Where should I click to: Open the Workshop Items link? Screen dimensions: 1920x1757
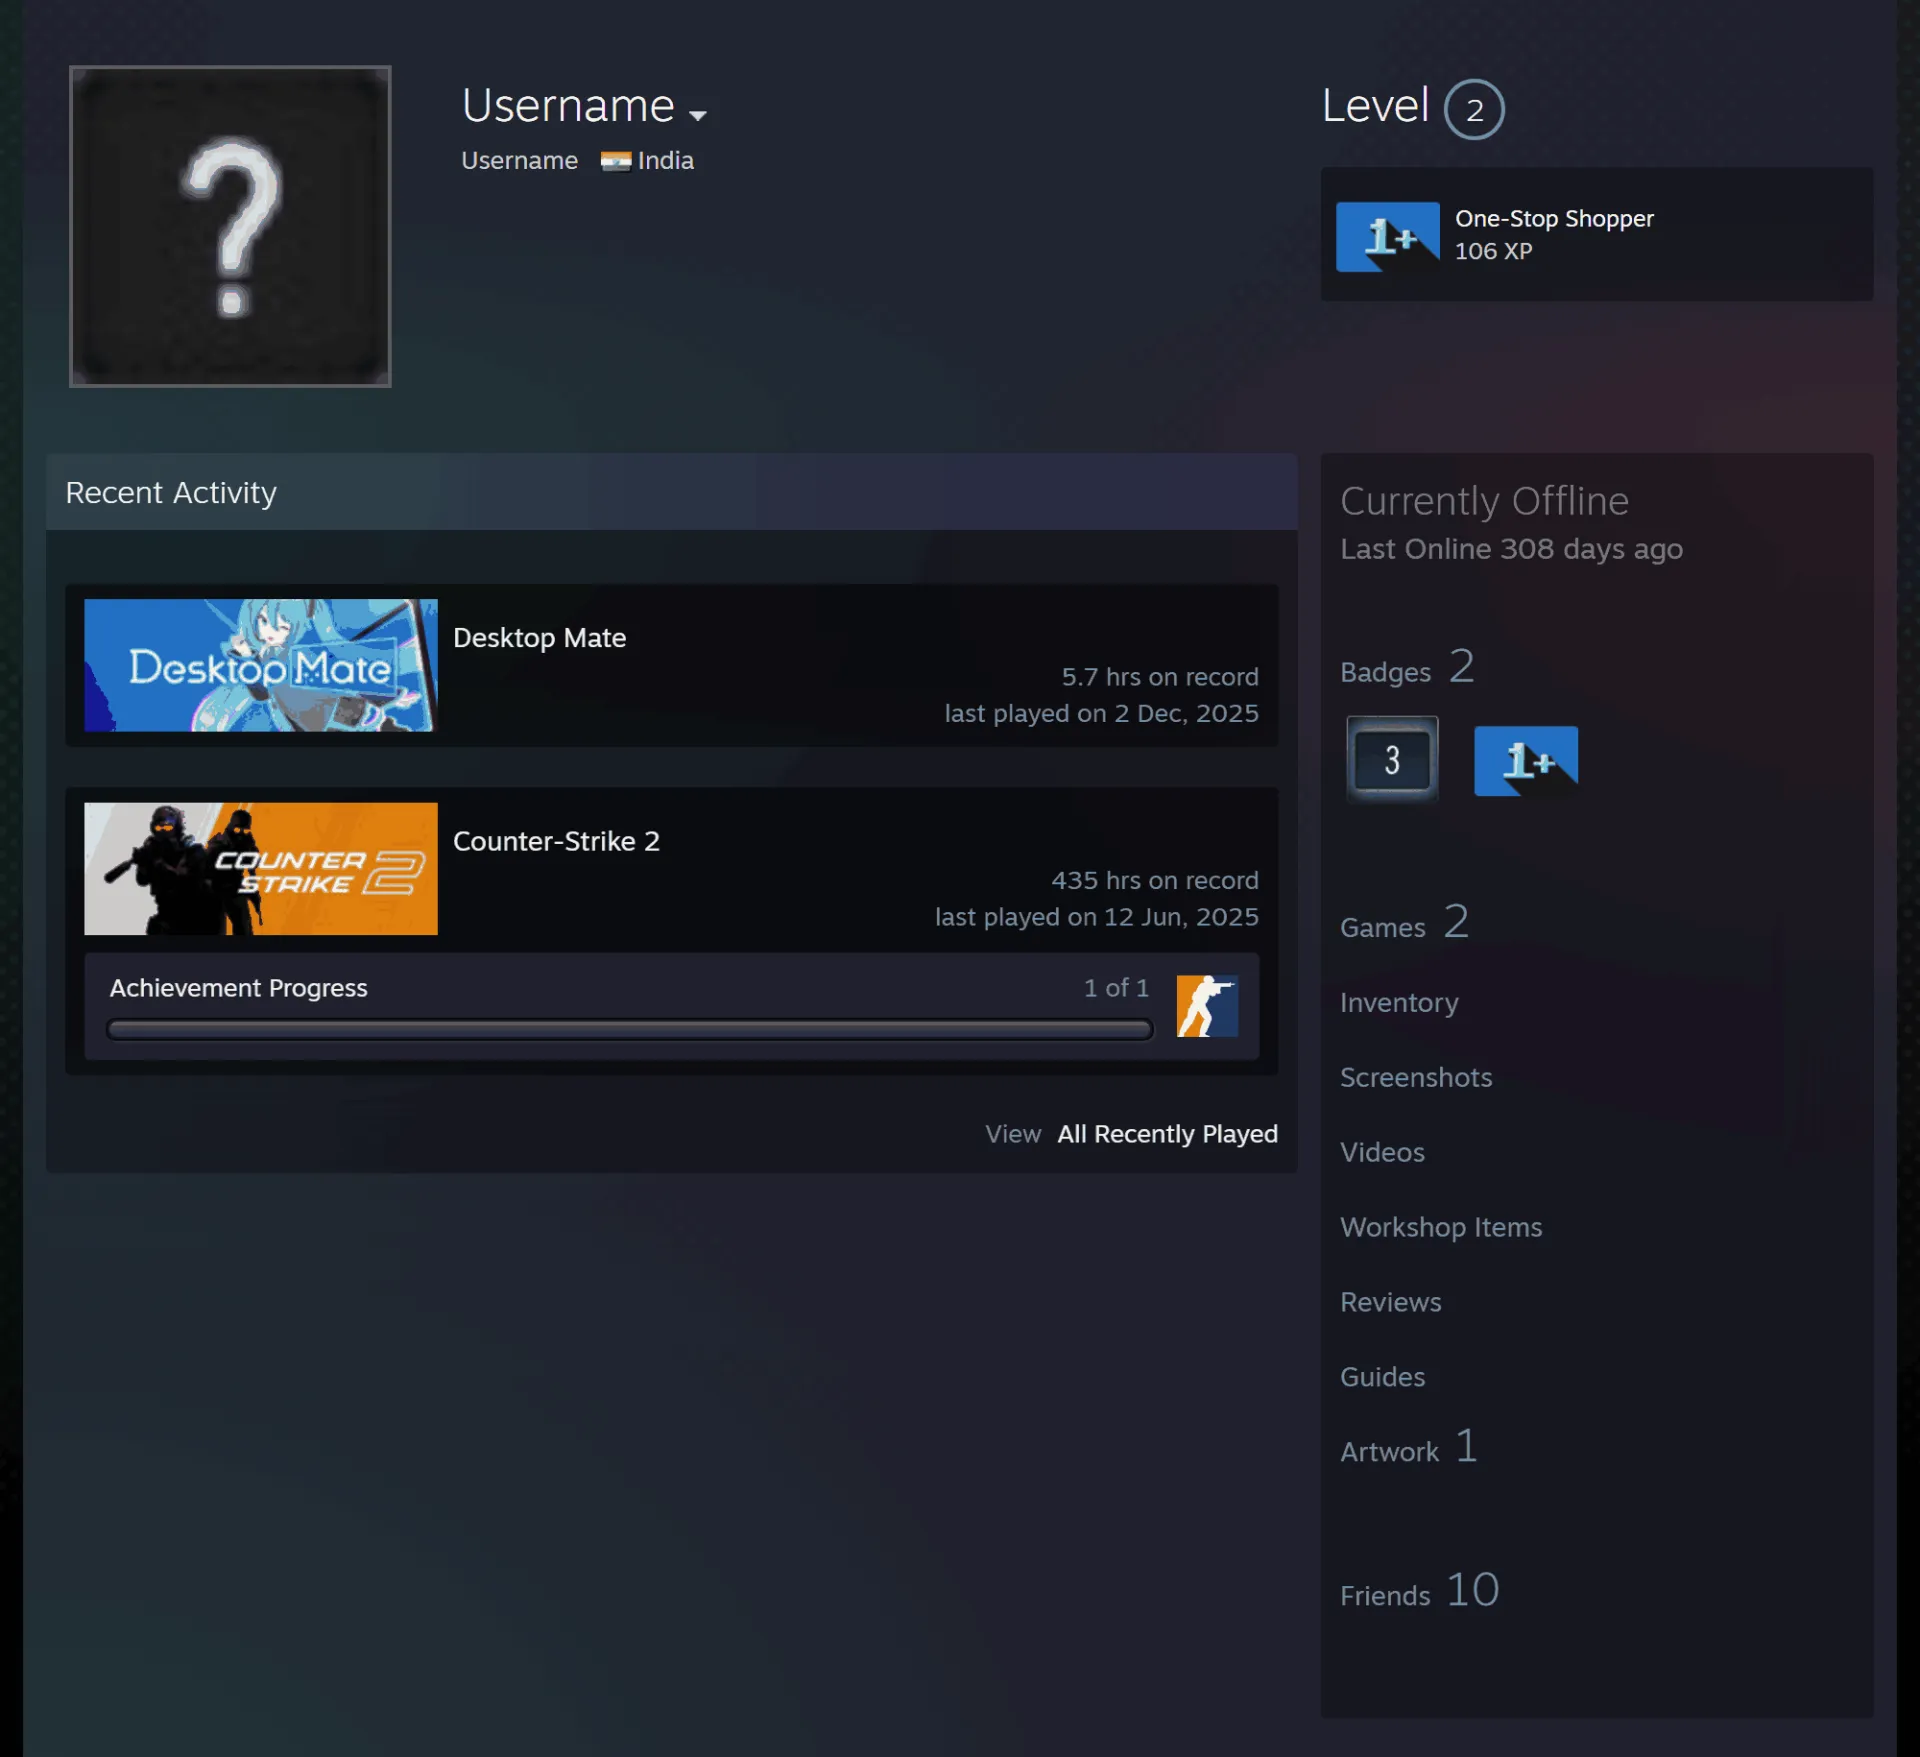[1441, 1227]
